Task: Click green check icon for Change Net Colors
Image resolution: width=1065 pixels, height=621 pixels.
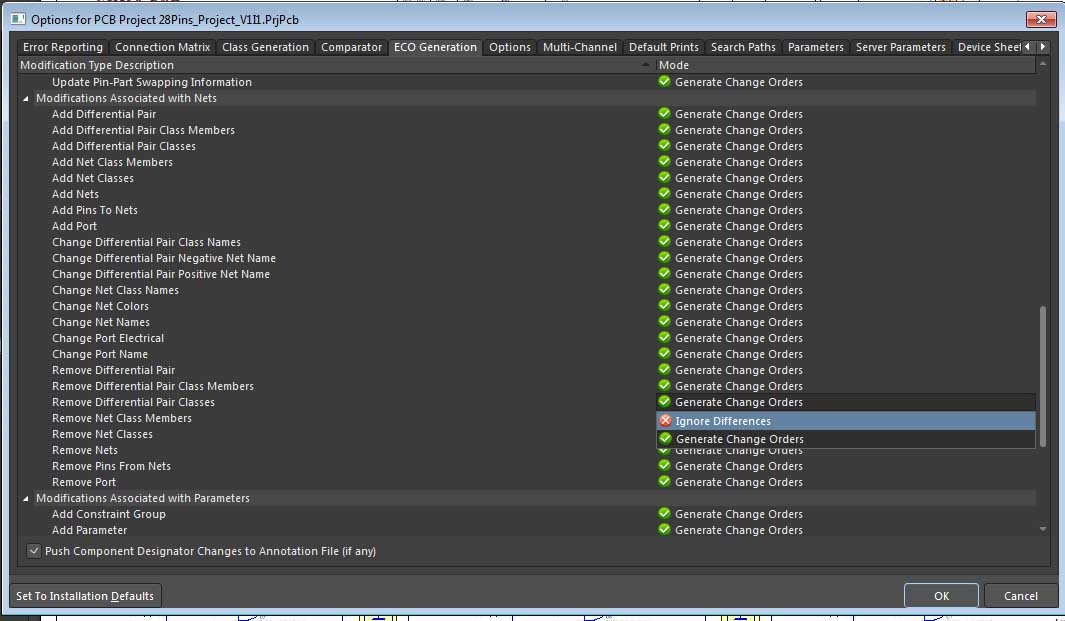Action: [664, 306]
